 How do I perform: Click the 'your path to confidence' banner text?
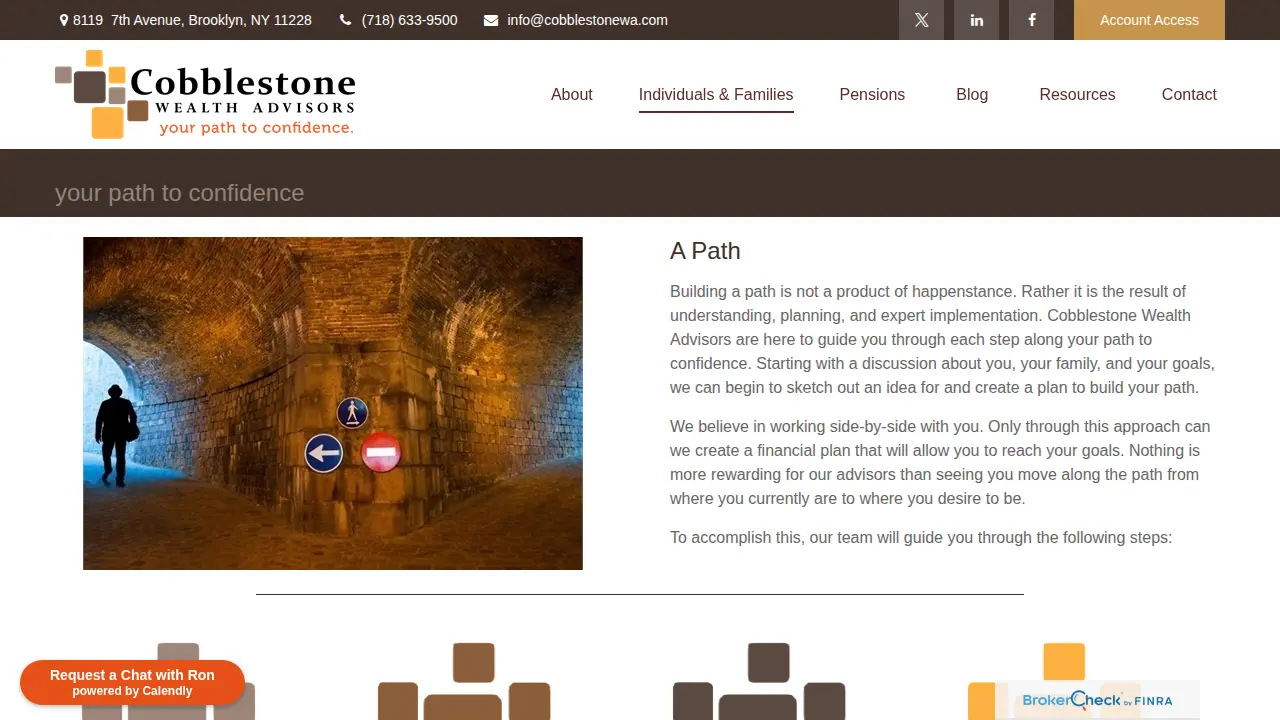point(180,193)
